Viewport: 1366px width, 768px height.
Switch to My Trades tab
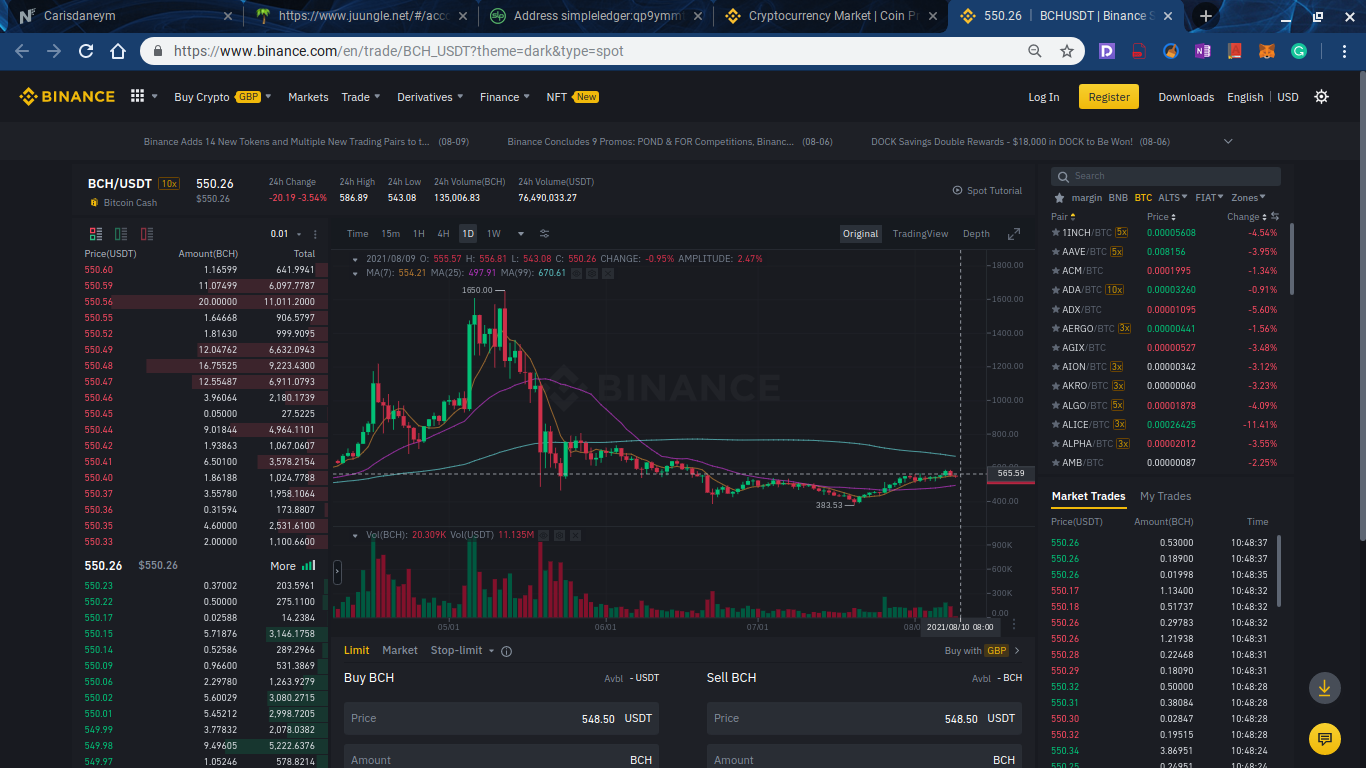coord(1165,496)
